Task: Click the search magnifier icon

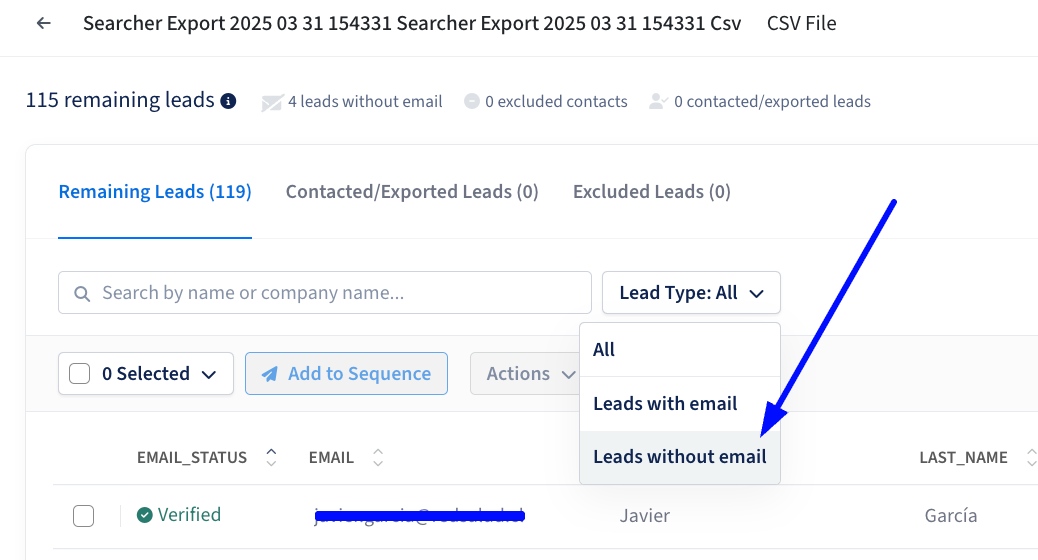Action: click(x=82, y=293)
